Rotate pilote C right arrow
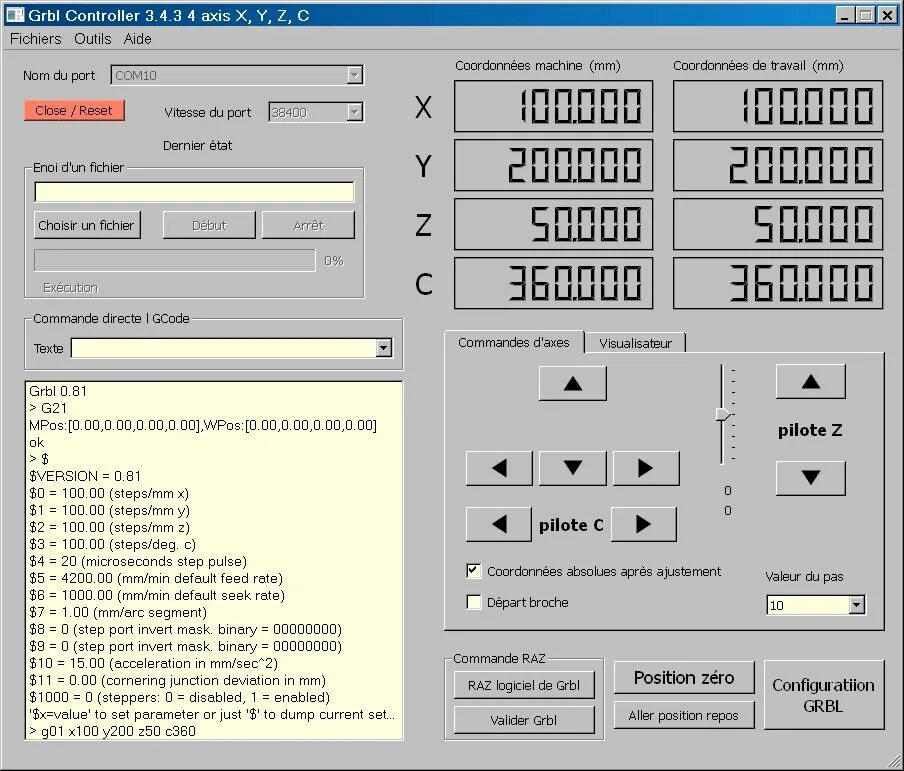 pos(643,524)
